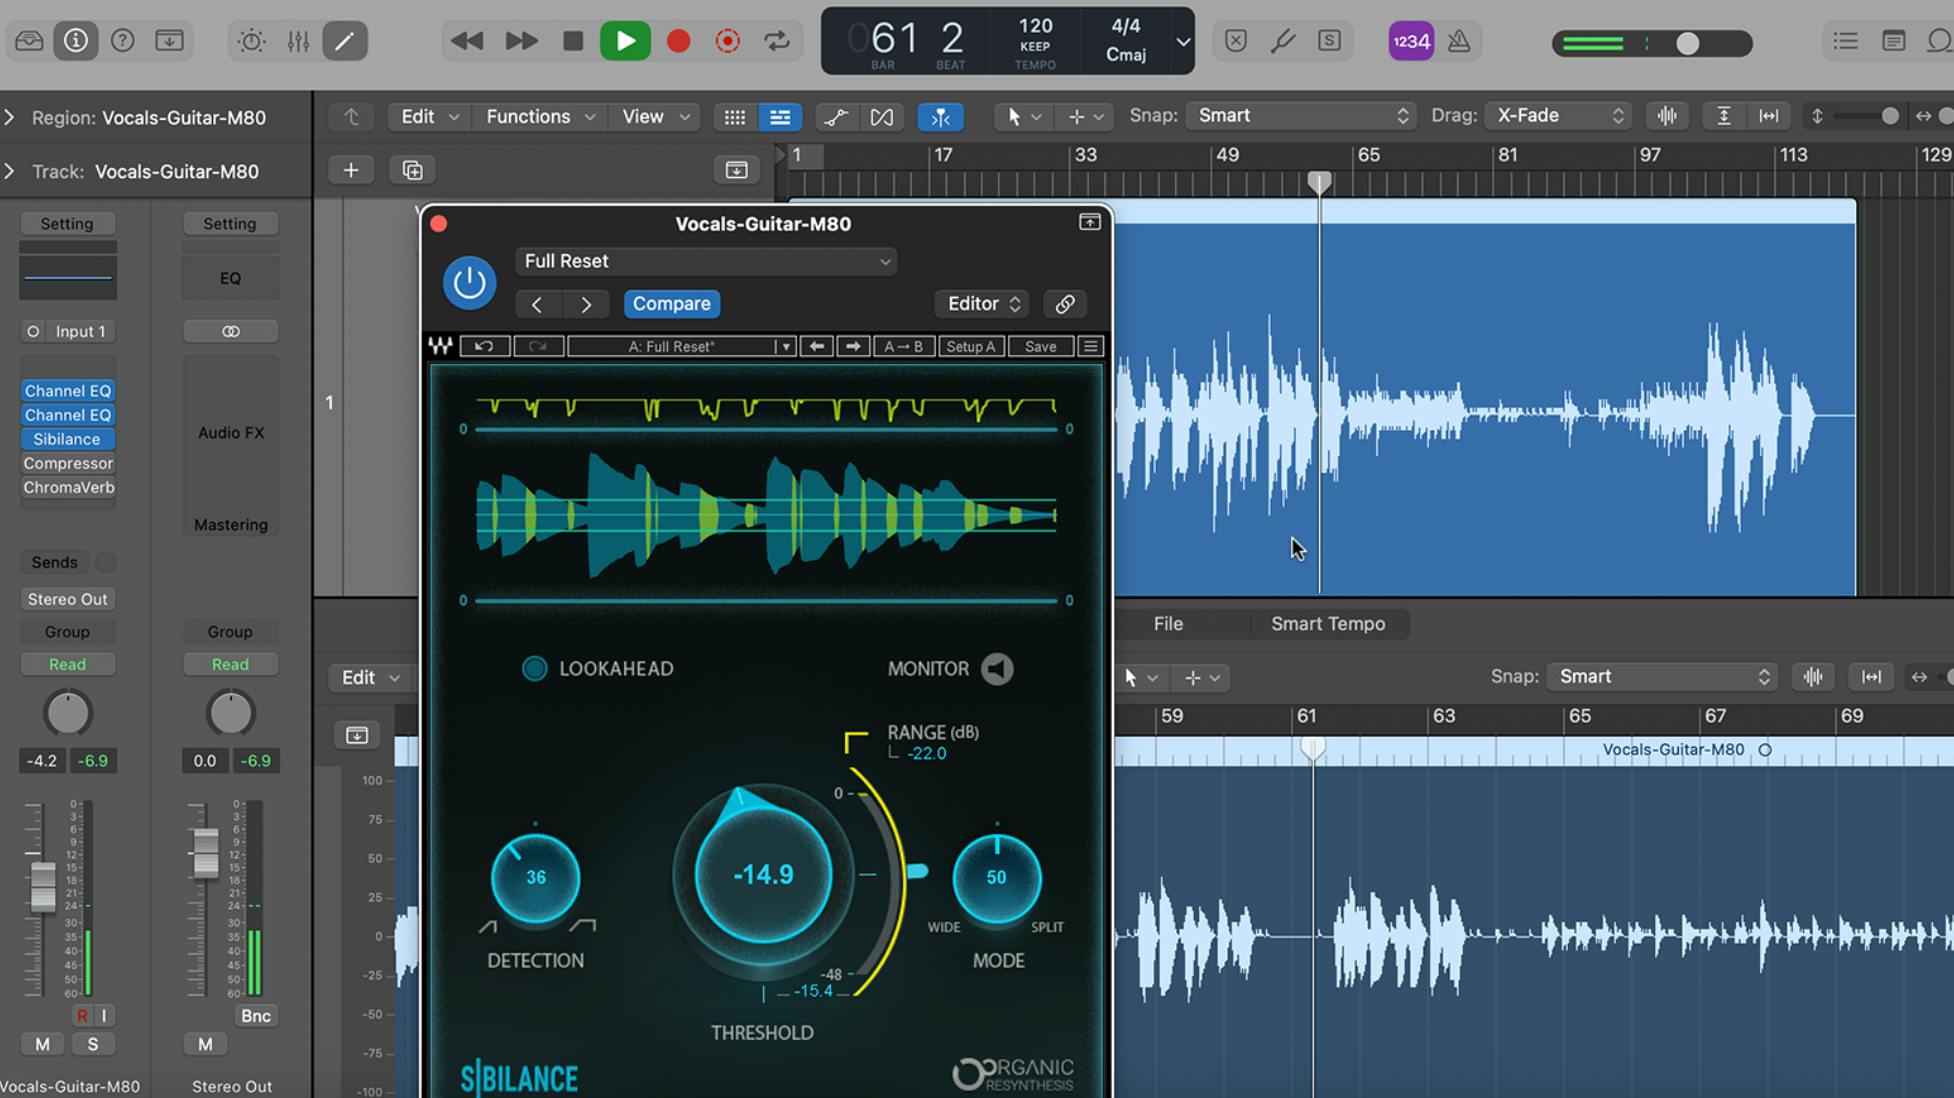This screenshot has width=1954, height=1098.
Task: Toggle the Monitor speaker button
Action: pos(997,669)
